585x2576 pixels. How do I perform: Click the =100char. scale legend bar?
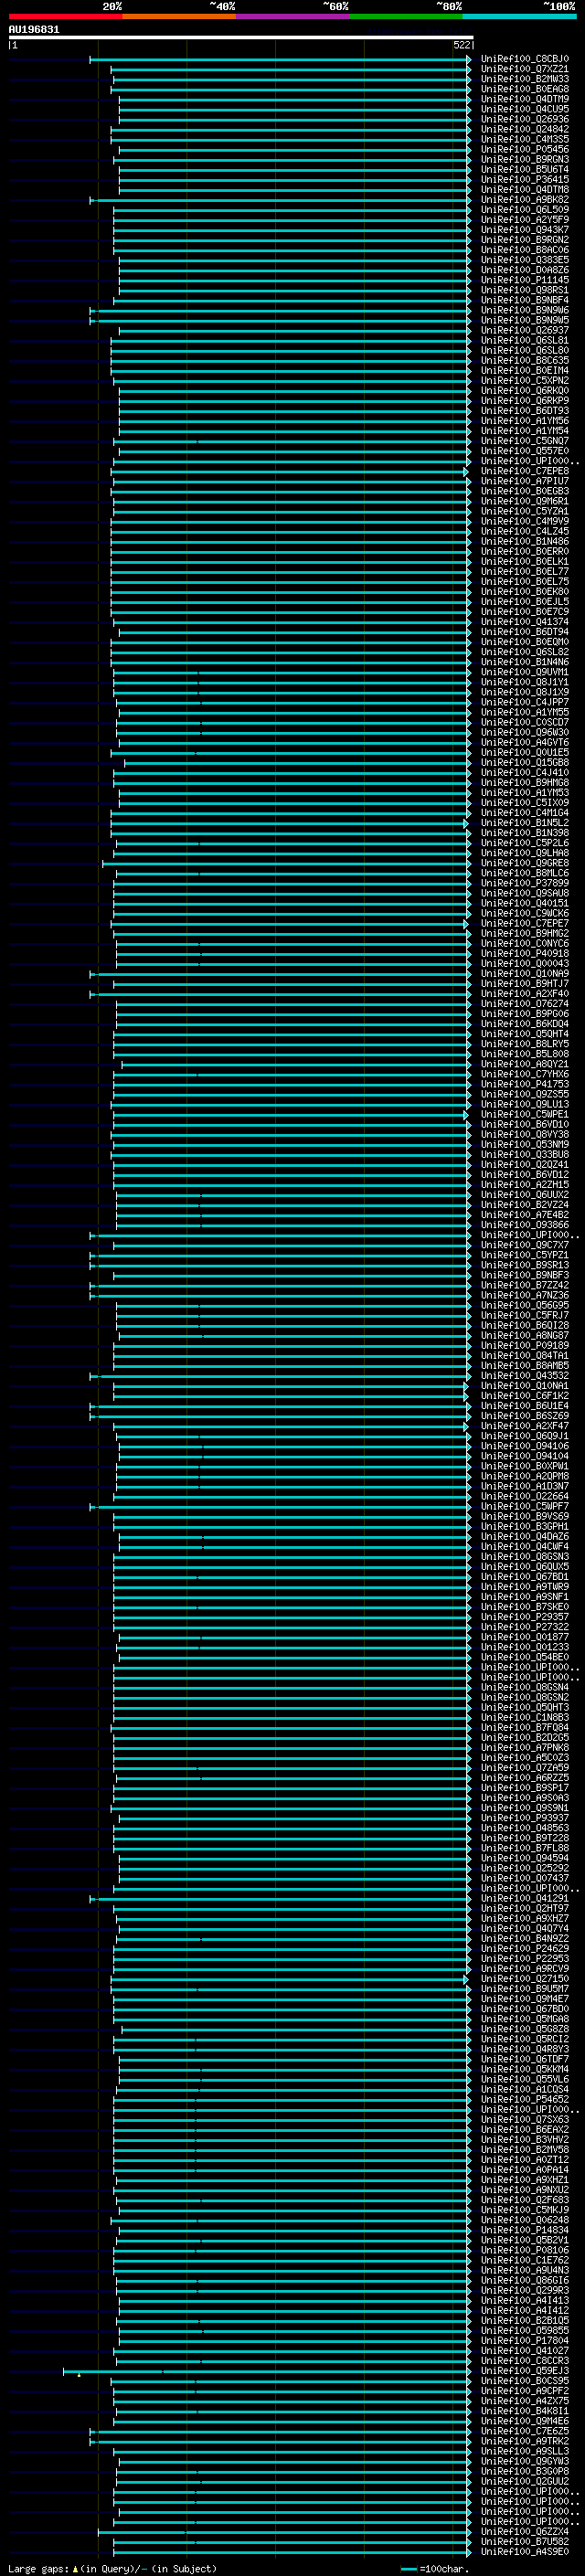[x=408, y=2569]
